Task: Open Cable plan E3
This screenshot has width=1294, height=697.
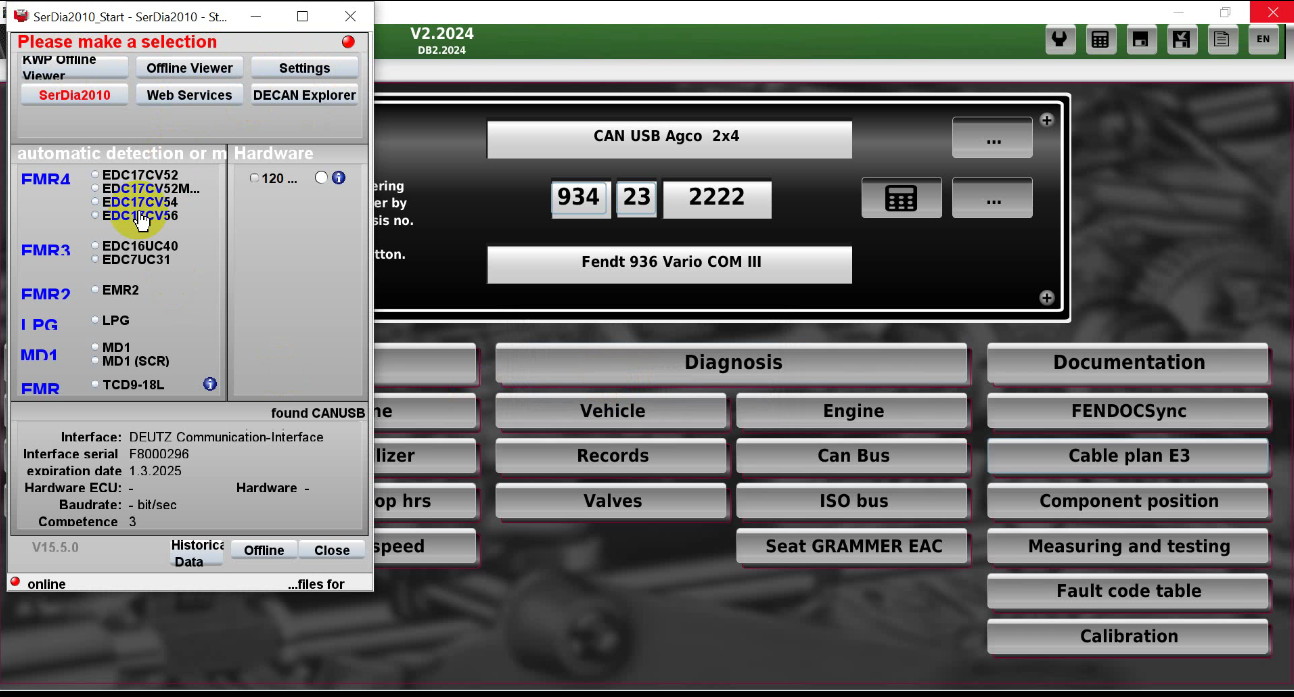Action: click(x=1128, y=456)
